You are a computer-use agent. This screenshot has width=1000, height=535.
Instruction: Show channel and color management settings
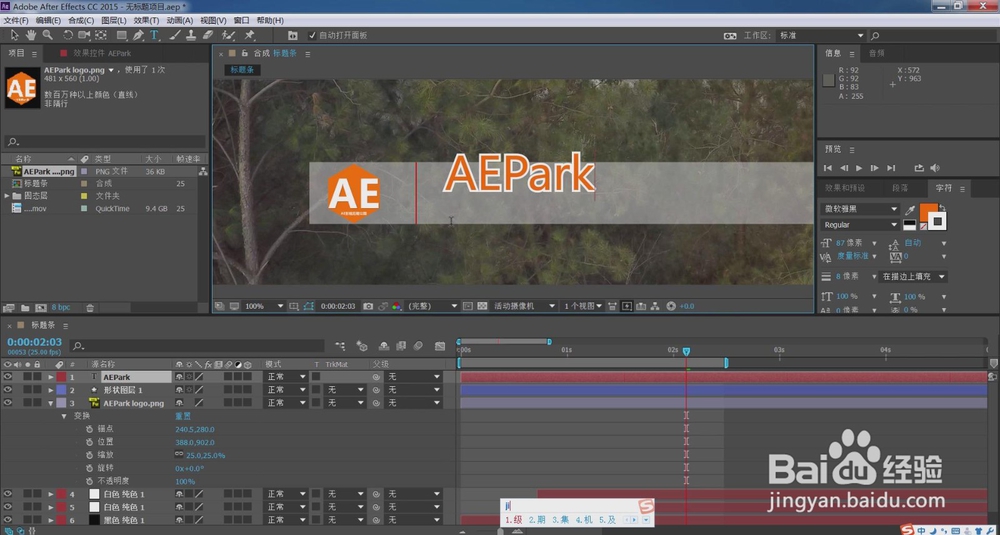click(x=397, y=306)
